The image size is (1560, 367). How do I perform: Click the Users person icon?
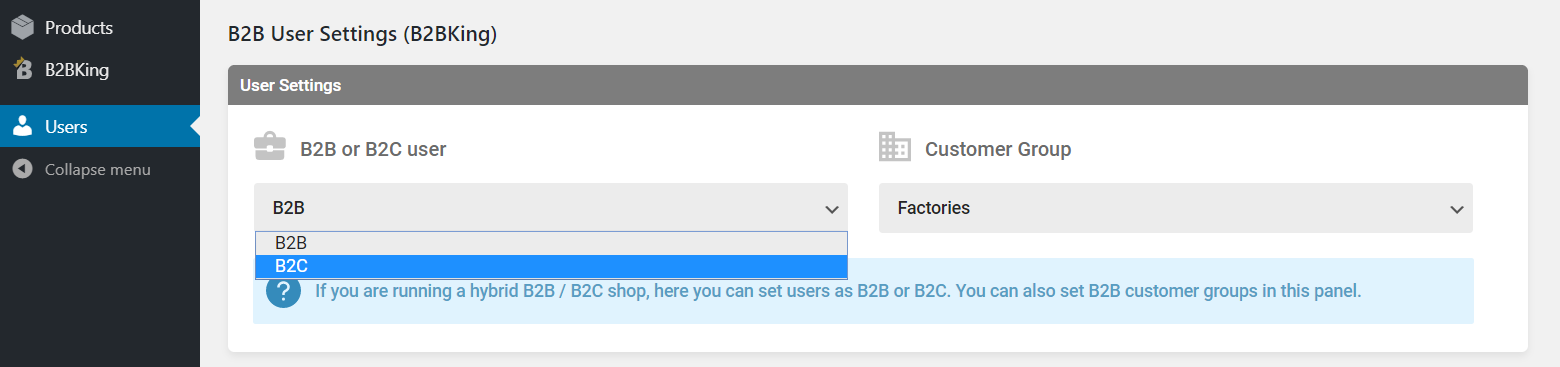(x=22, y=127)
